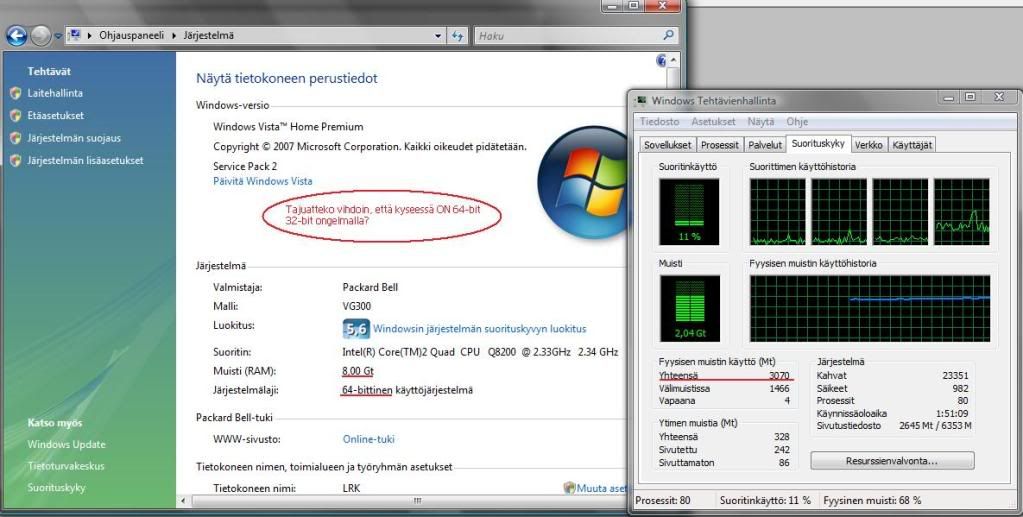Viewport: 1023px width, 517px height.
Task: Switch to the Käyttäjät tab
Action: (x=912, y=145)
